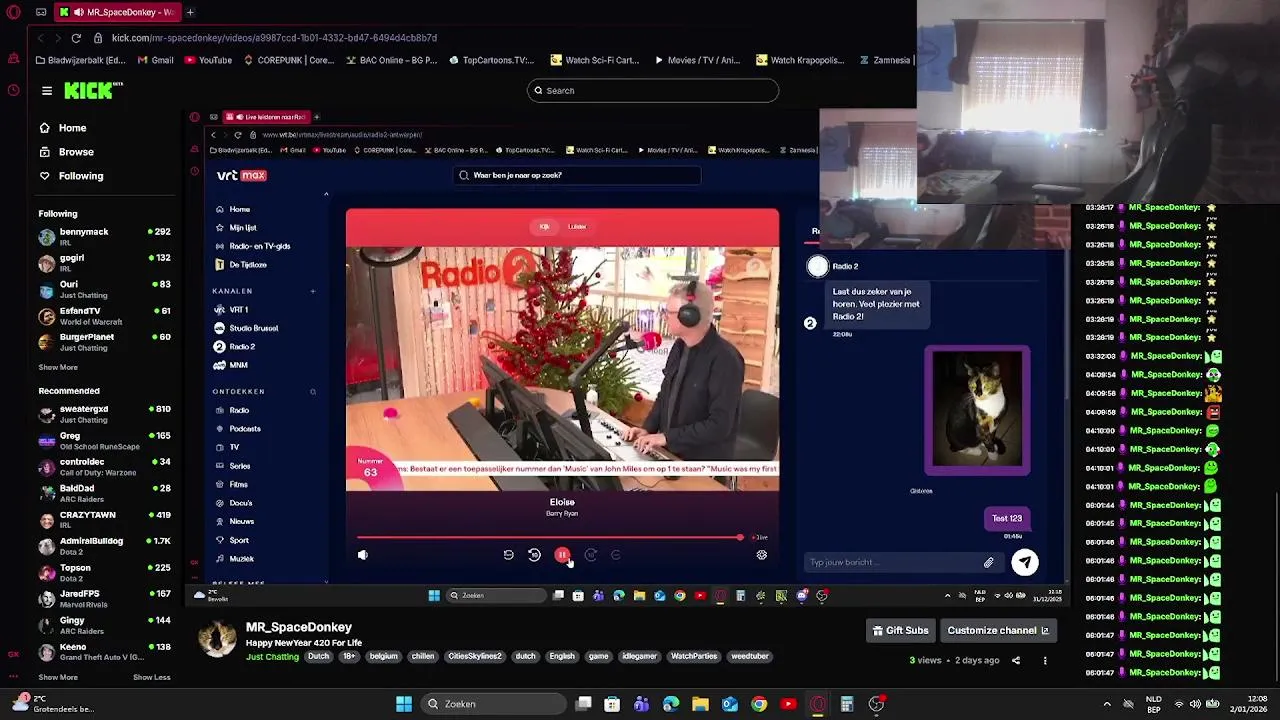Viewport: 1280px width, 720px height.
Task: Open Radio- en TV-gids in VRT Max
Action: (x=252, y=246)
